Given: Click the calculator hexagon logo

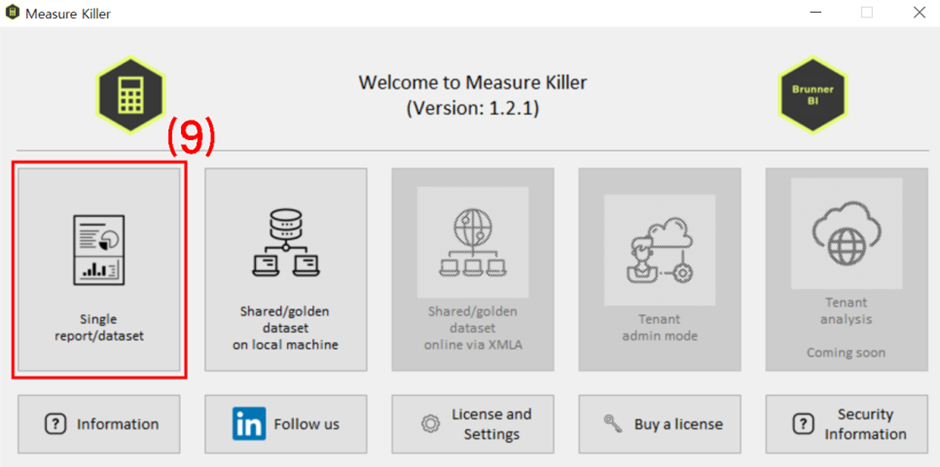Looking at the screenshot, I should click(130, 95).
